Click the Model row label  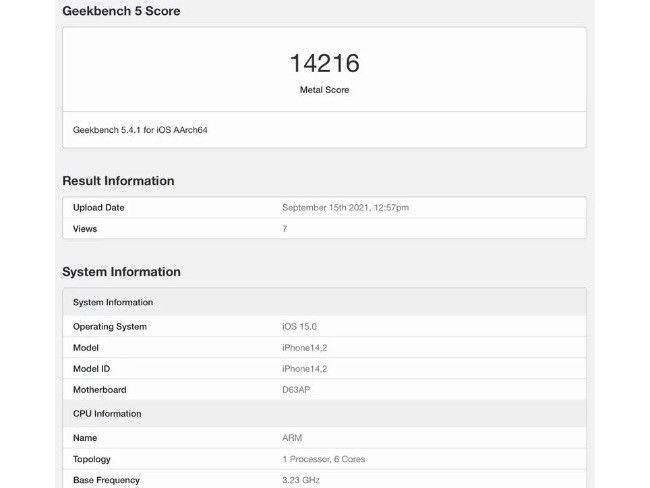click(86, 348)
